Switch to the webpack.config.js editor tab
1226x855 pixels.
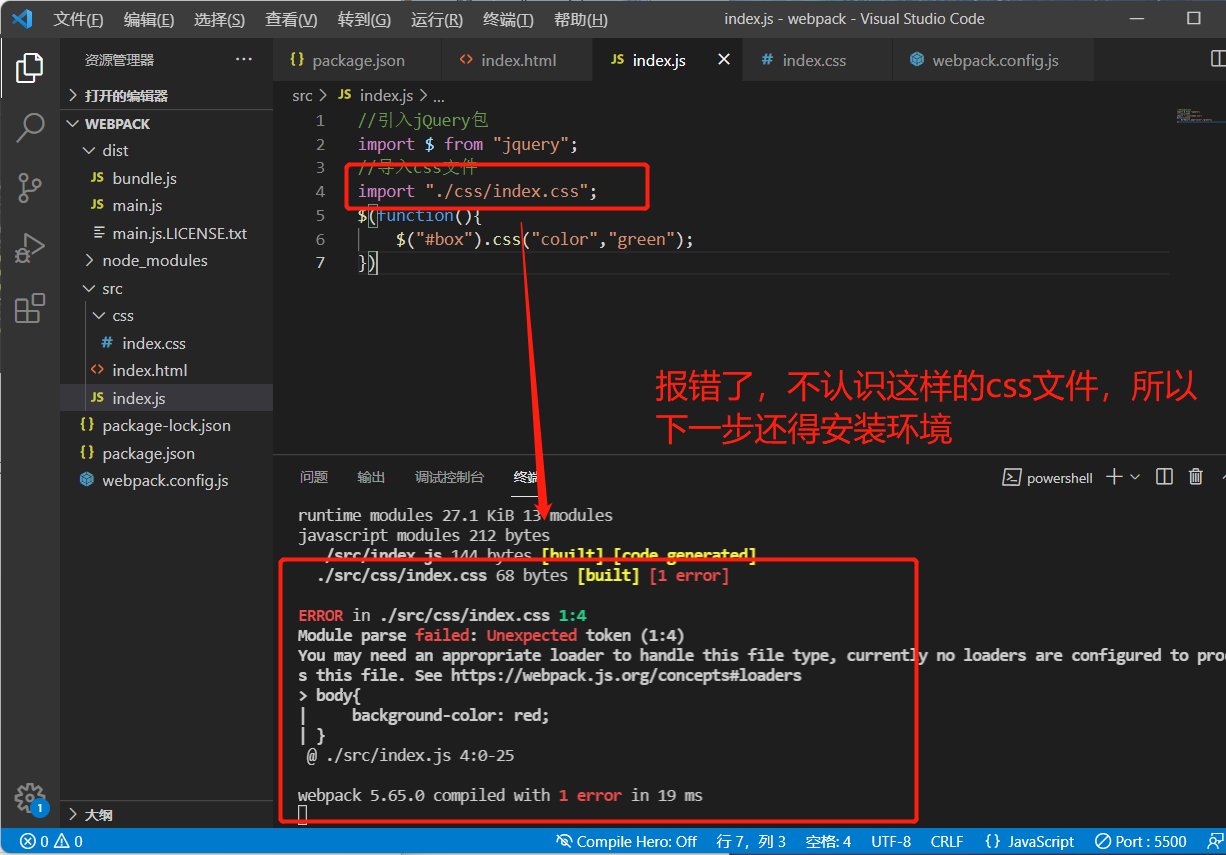993,60
